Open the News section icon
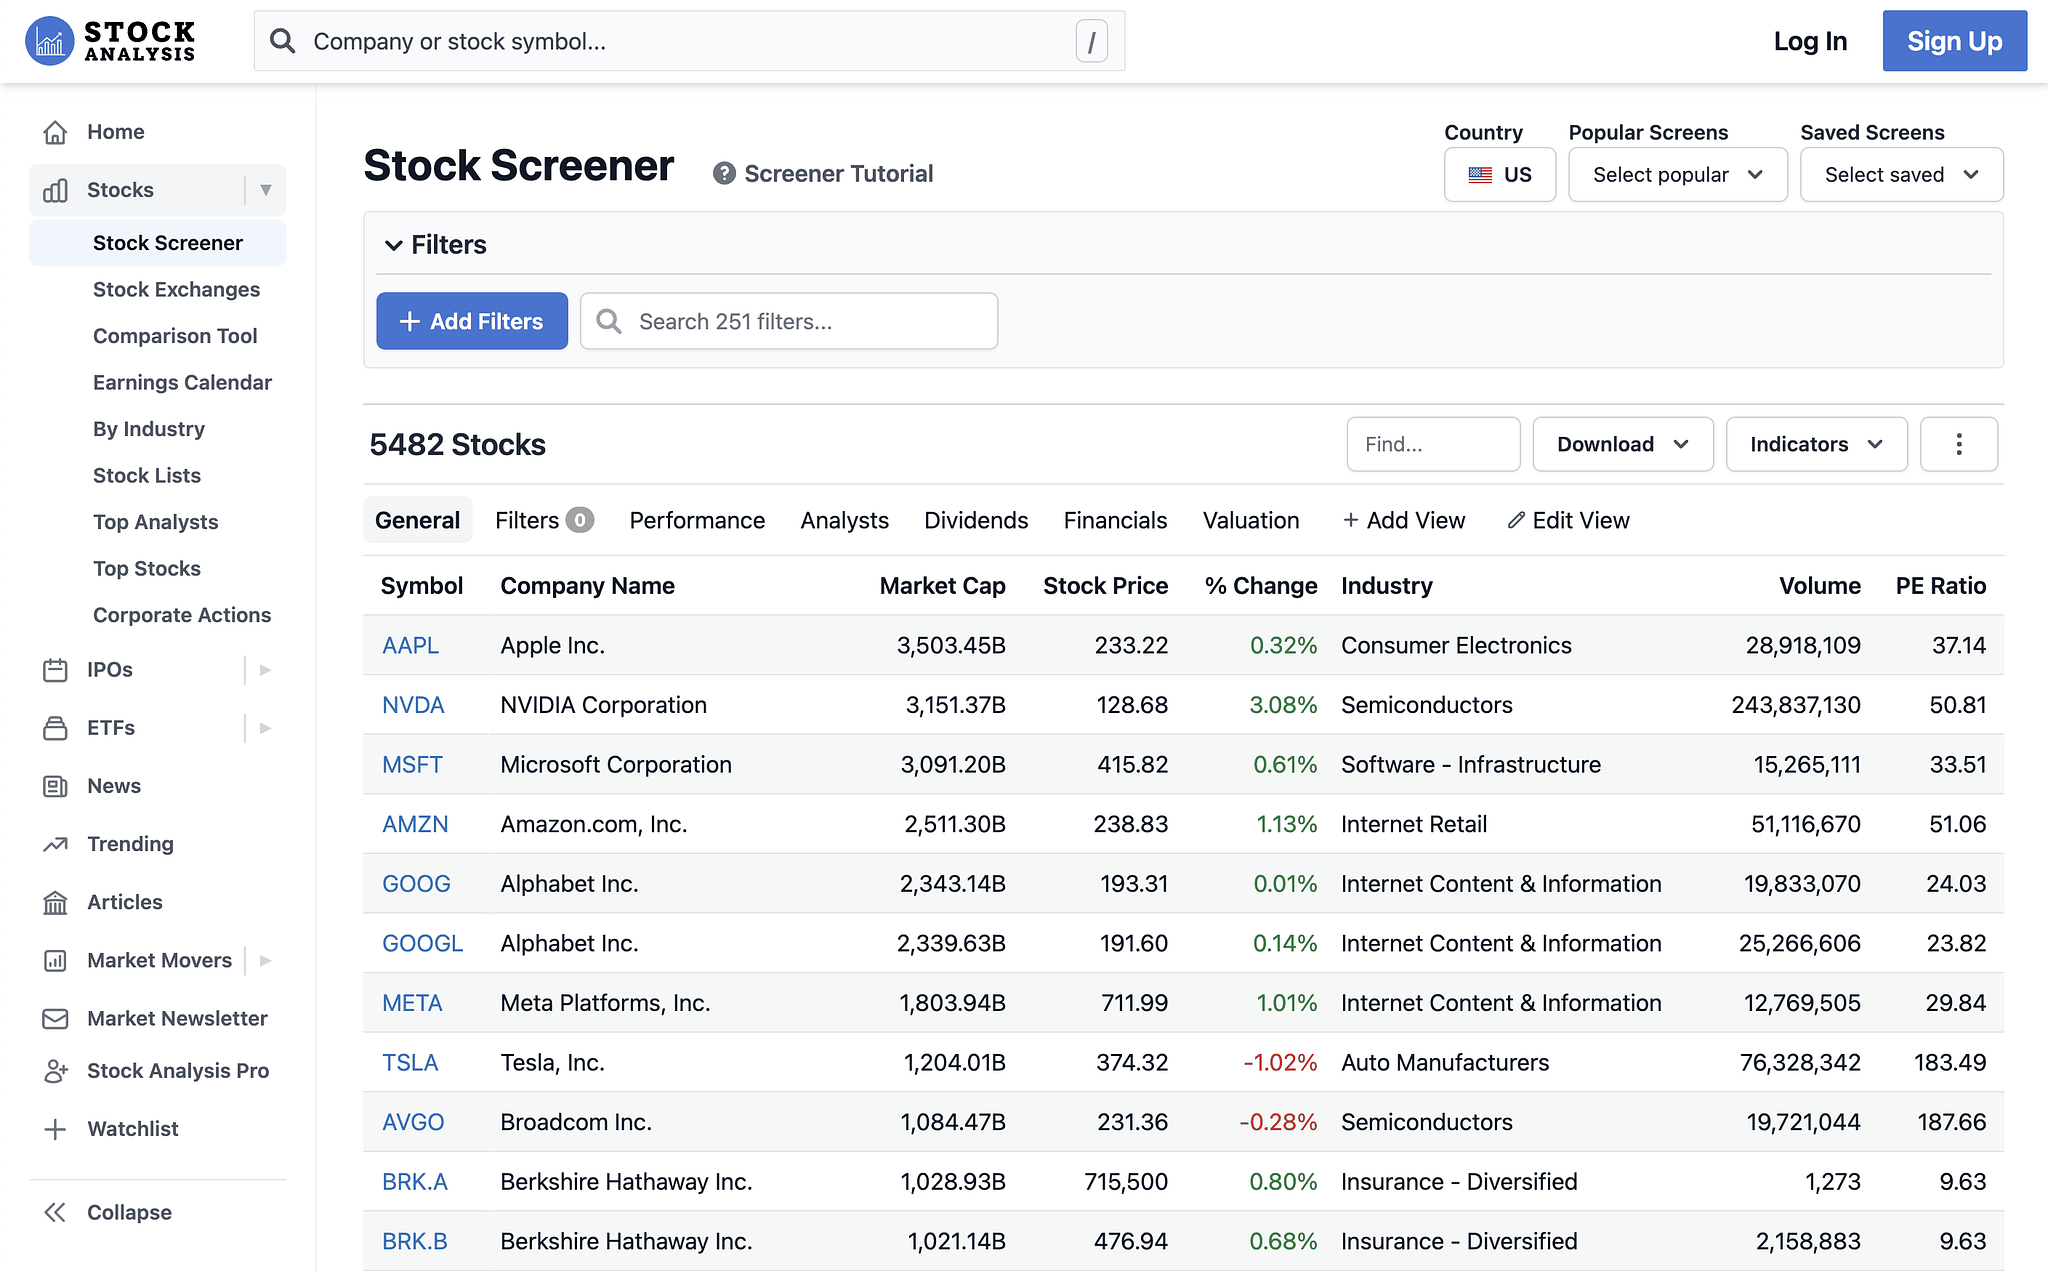Image resolution: width=2048 pixels, height=1272 pixels. (57, 786)
